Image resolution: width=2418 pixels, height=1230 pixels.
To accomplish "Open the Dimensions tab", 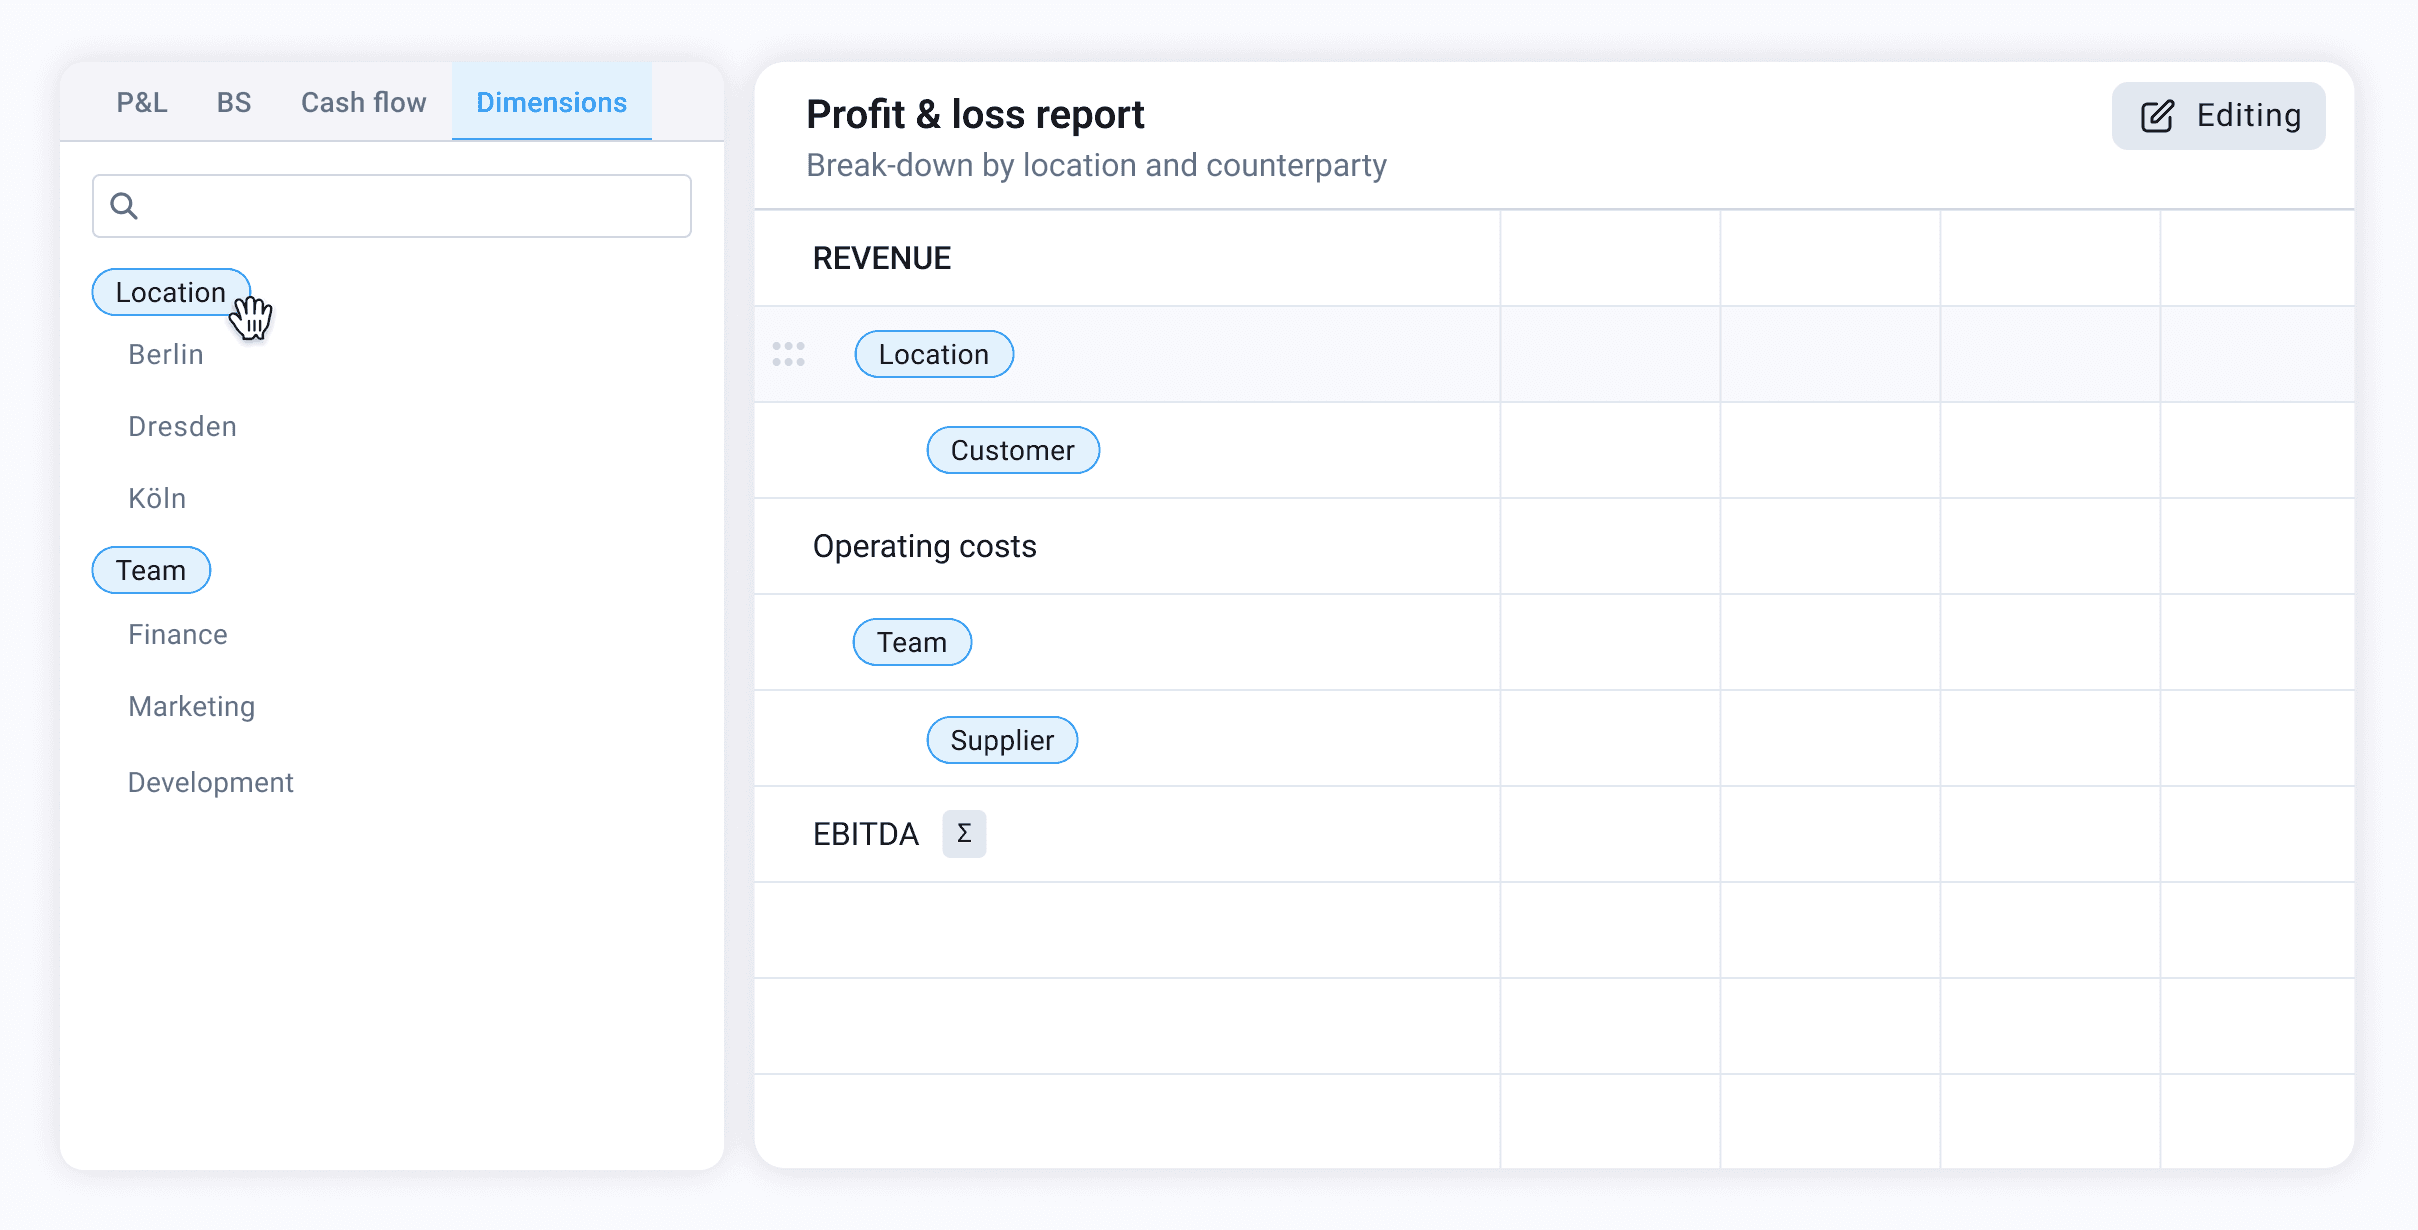I will click(551, 103).
